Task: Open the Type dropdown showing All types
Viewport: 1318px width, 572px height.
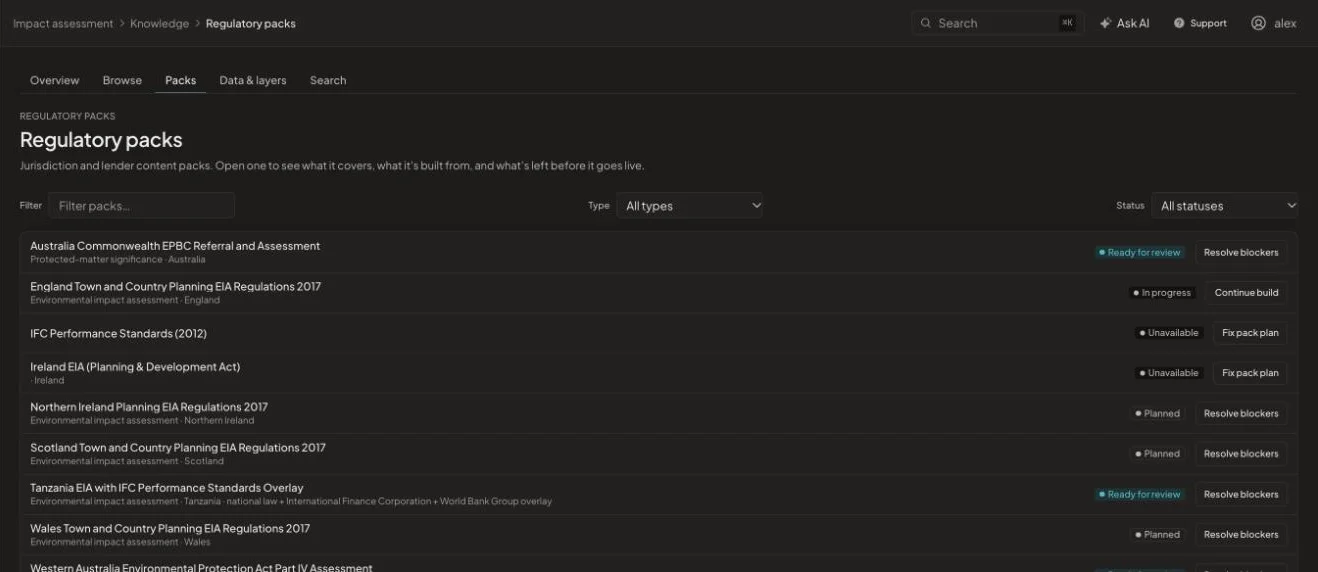Action: coord(690,206)
